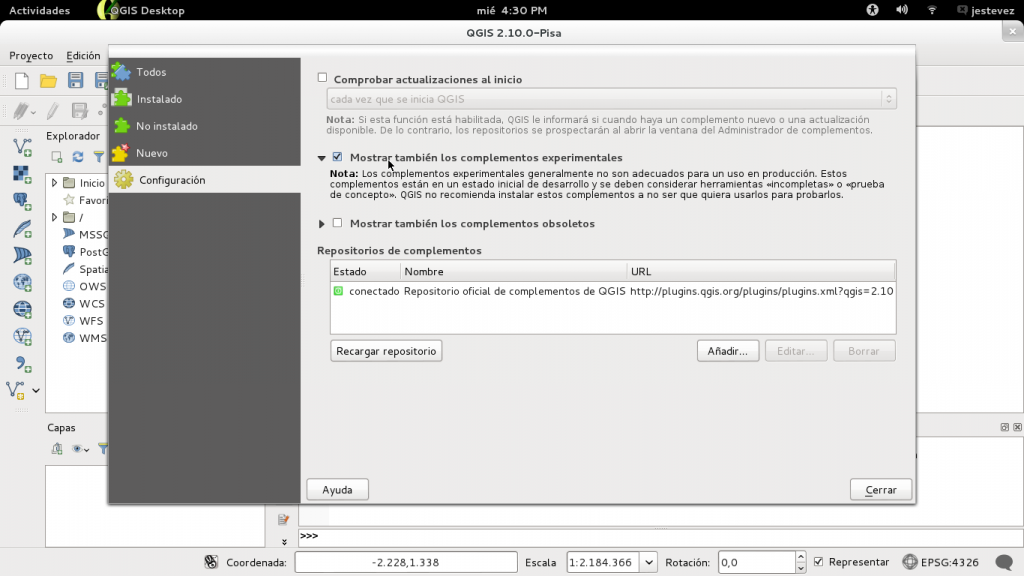Click the Cerrar button
1024x576 pixels.
(881, 489)
